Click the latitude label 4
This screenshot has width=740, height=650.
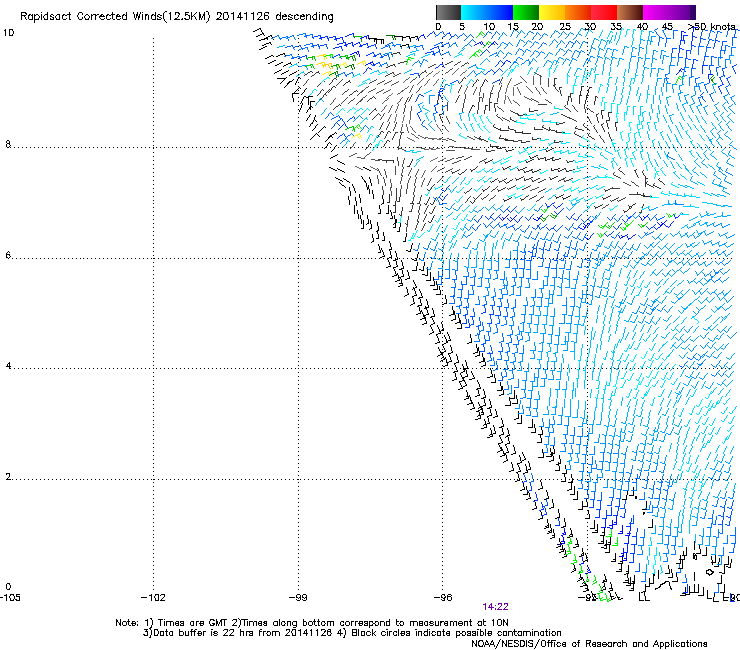point(8,366)
